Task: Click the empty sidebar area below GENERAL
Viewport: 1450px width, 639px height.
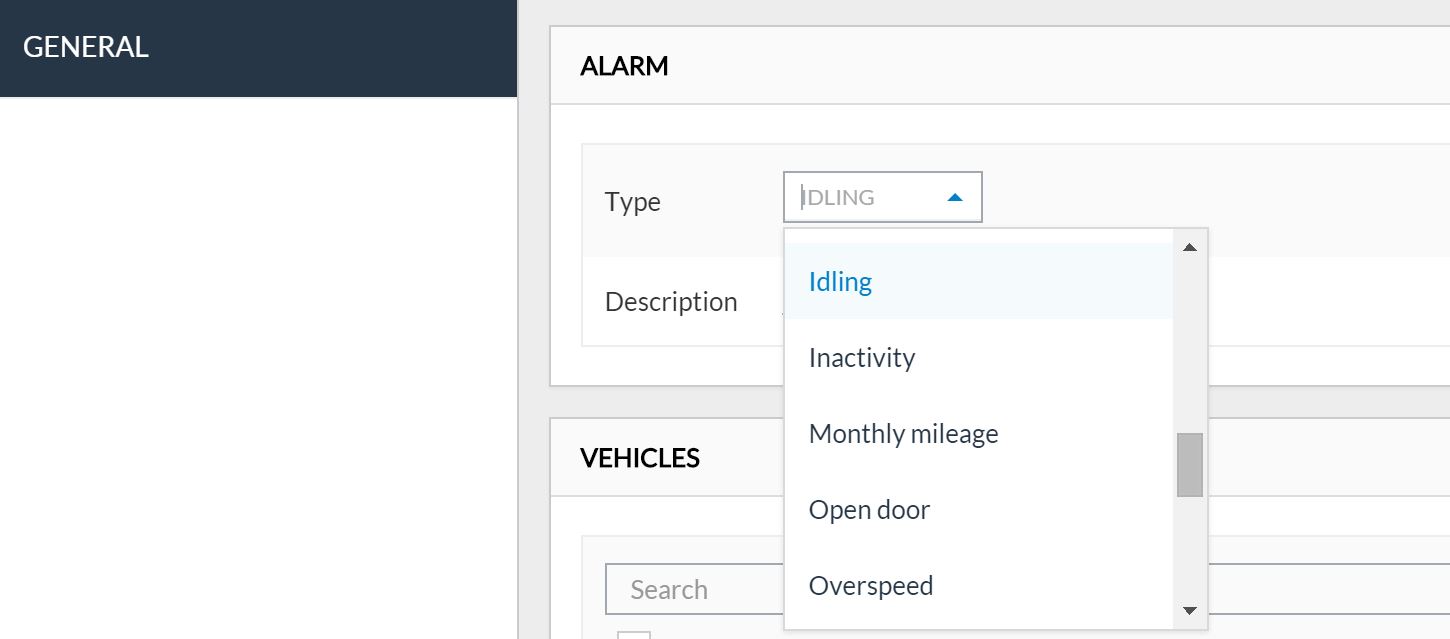Action: tap(258, 370)
